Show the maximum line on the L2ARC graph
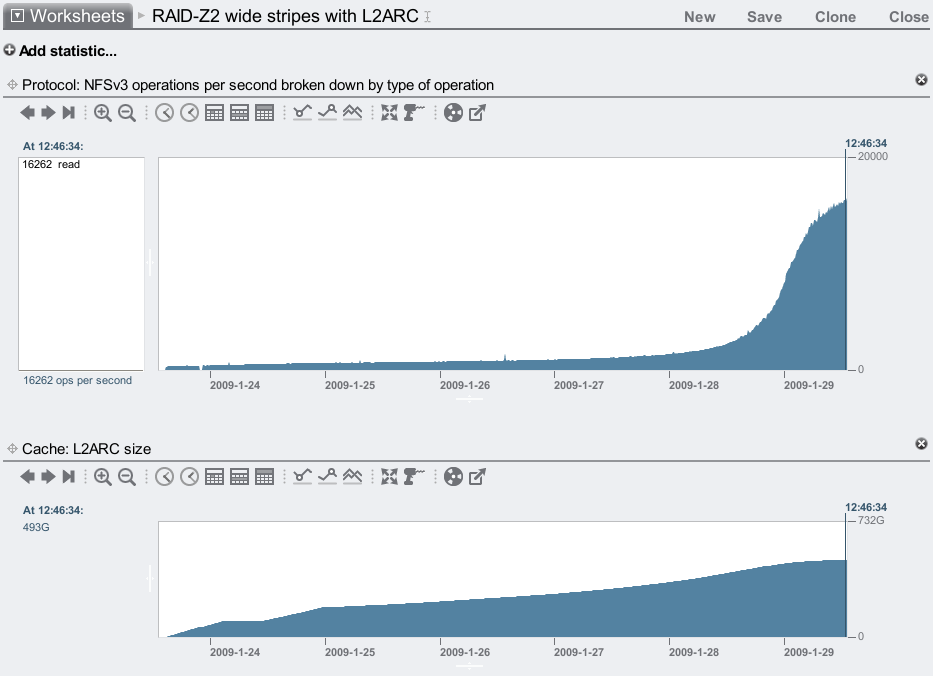The width and height of the screenshot is (933, 676). (327, 477)
